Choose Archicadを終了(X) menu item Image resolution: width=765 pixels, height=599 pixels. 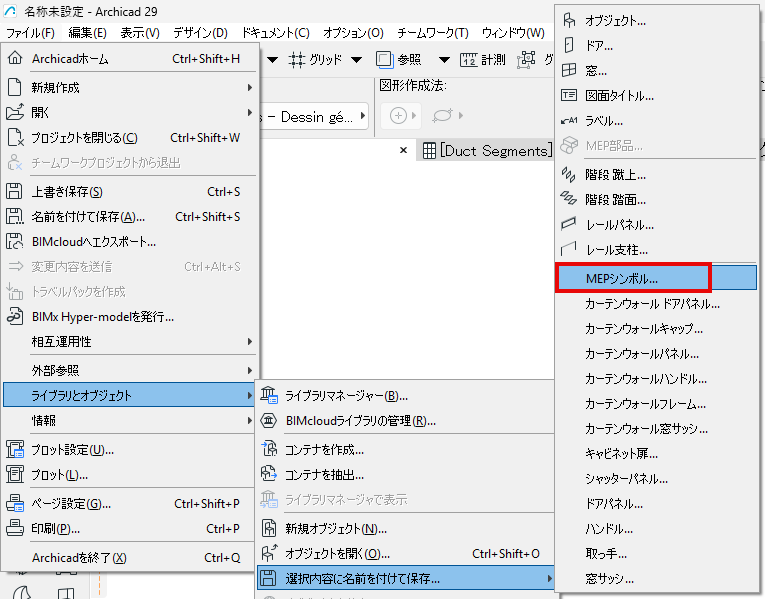pyautogui.click(x=129, y=557)
